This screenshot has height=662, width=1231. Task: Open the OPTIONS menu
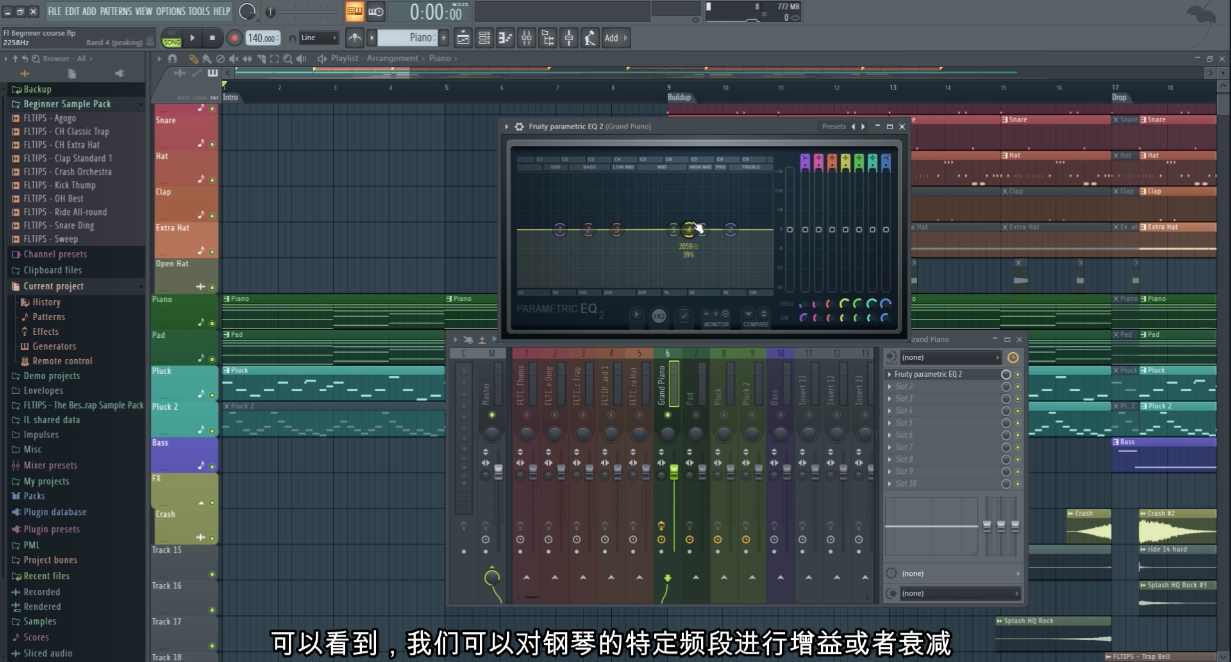coord(170,11)
